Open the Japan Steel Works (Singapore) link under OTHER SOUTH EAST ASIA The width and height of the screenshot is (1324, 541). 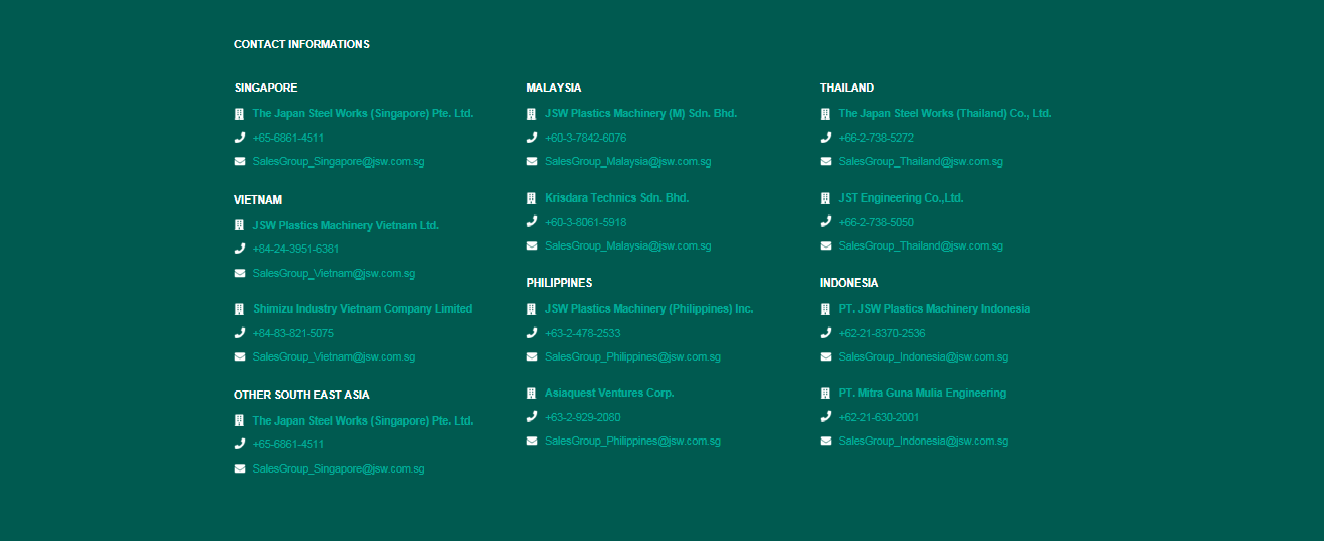click(x=362, y=421)
